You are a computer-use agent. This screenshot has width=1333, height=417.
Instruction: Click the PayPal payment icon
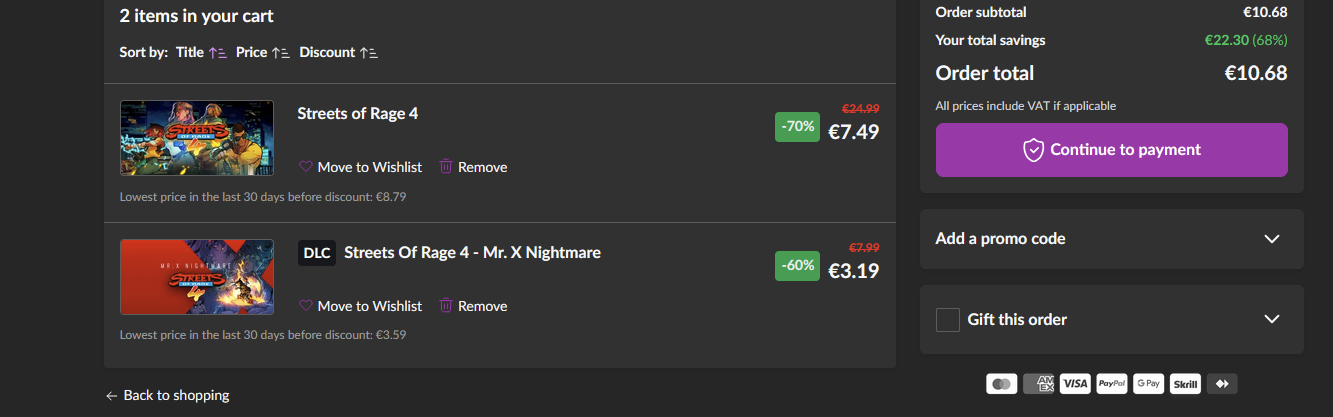1112,383
